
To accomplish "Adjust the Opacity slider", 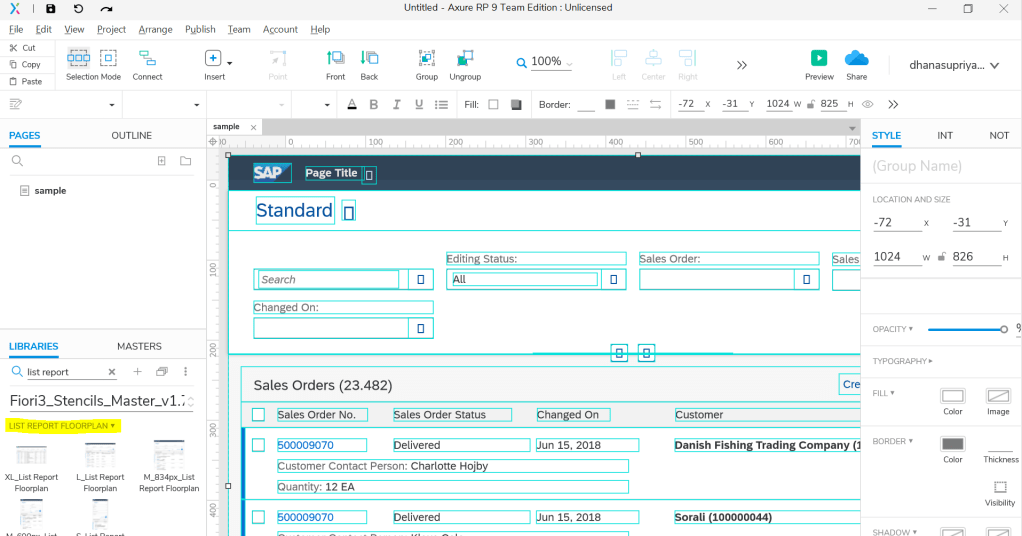I will [x=1003, y=329].
